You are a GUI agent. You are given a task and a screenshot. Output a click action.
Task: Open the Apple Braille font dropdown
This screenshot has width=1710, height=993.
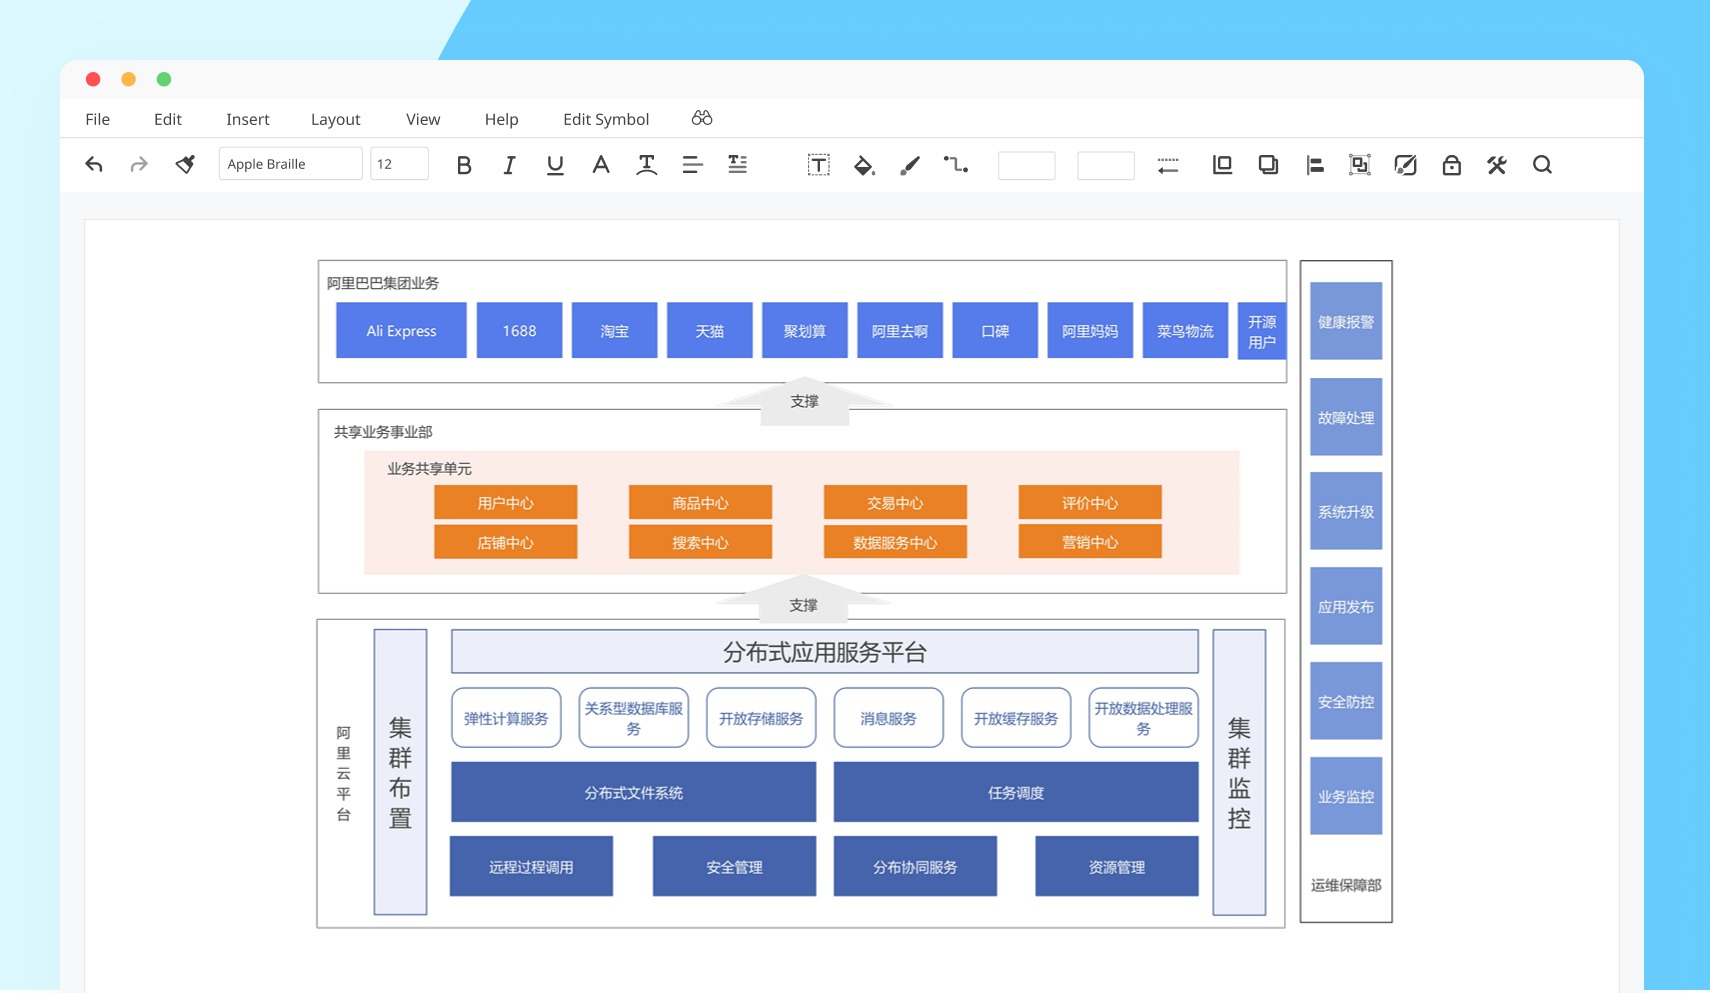pyautogui.click(x=290, y=164)
